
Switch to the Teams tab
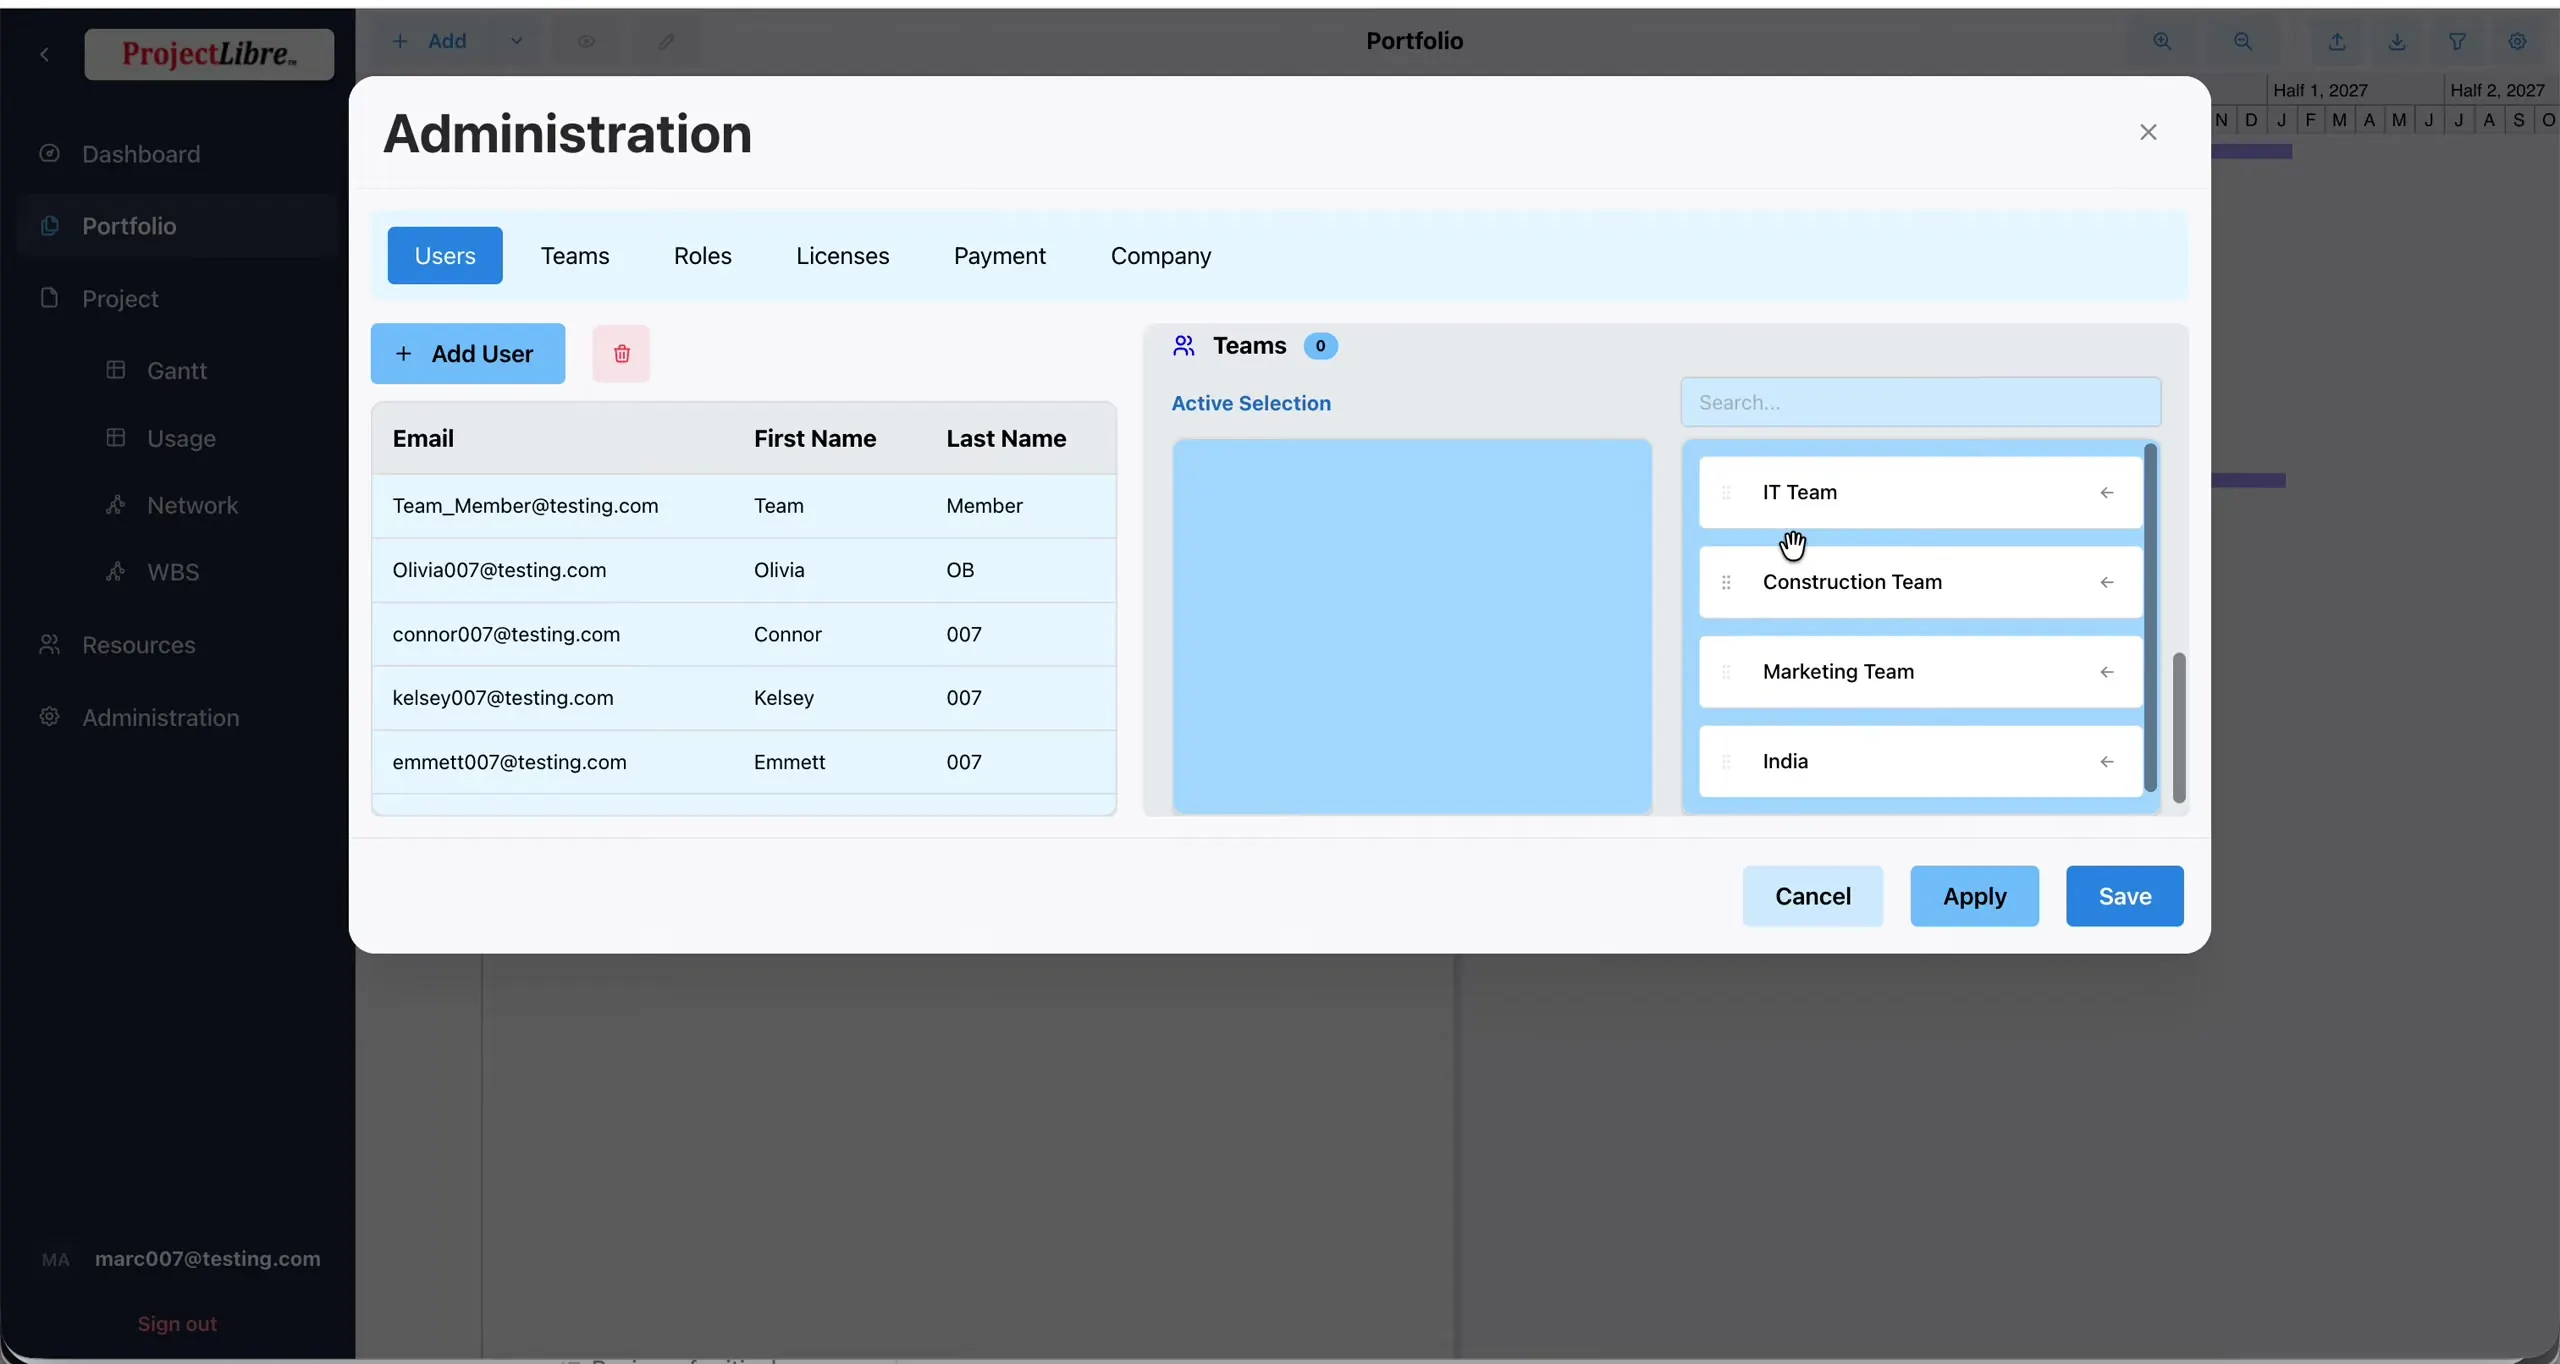click(x=575, y=256)
